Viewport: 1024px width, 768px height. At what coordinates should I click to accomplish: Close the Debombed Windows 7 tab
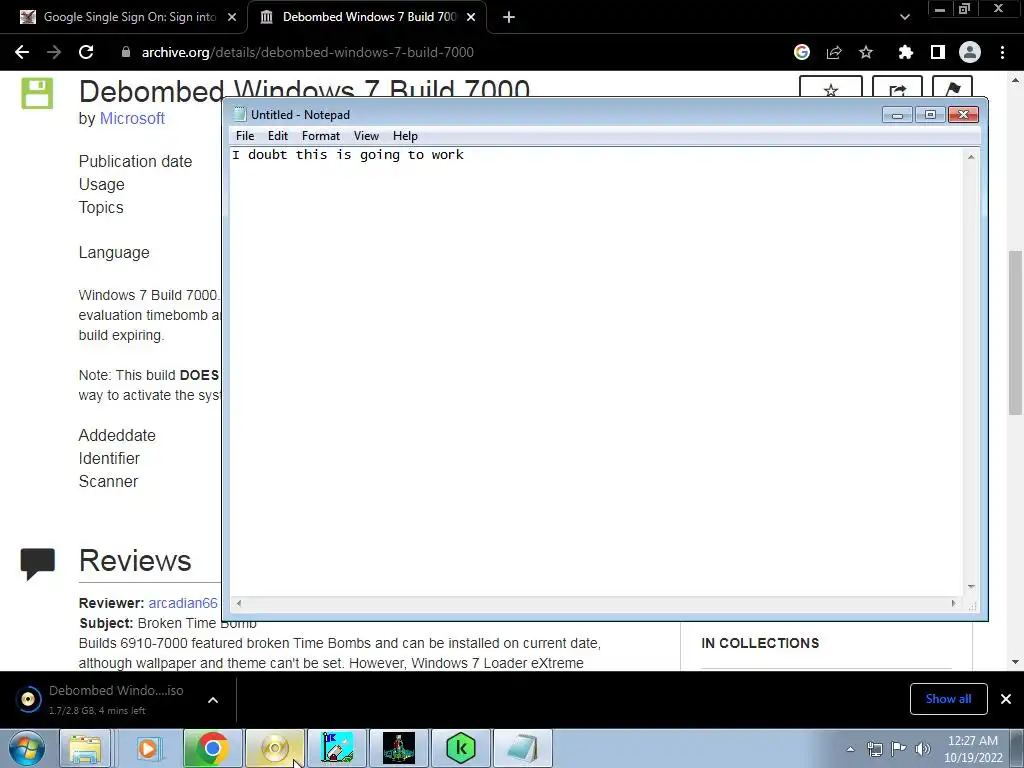point(471,17)
